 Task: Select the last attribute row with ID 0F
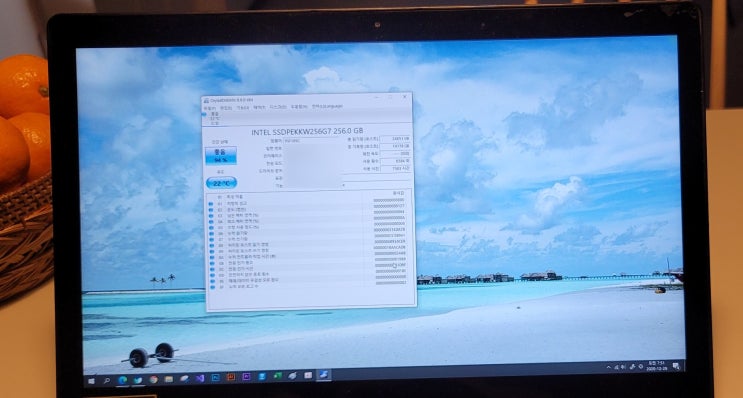click(309, 286)
